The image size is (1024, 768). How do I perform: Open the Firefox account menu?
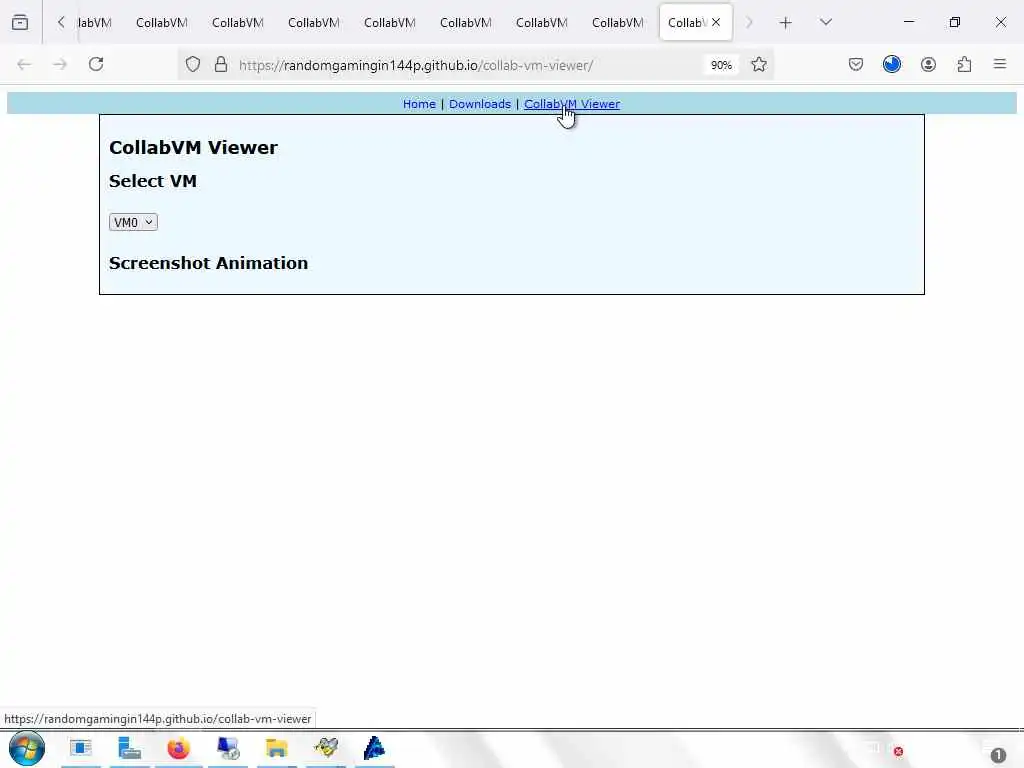[x=928, y=65]
